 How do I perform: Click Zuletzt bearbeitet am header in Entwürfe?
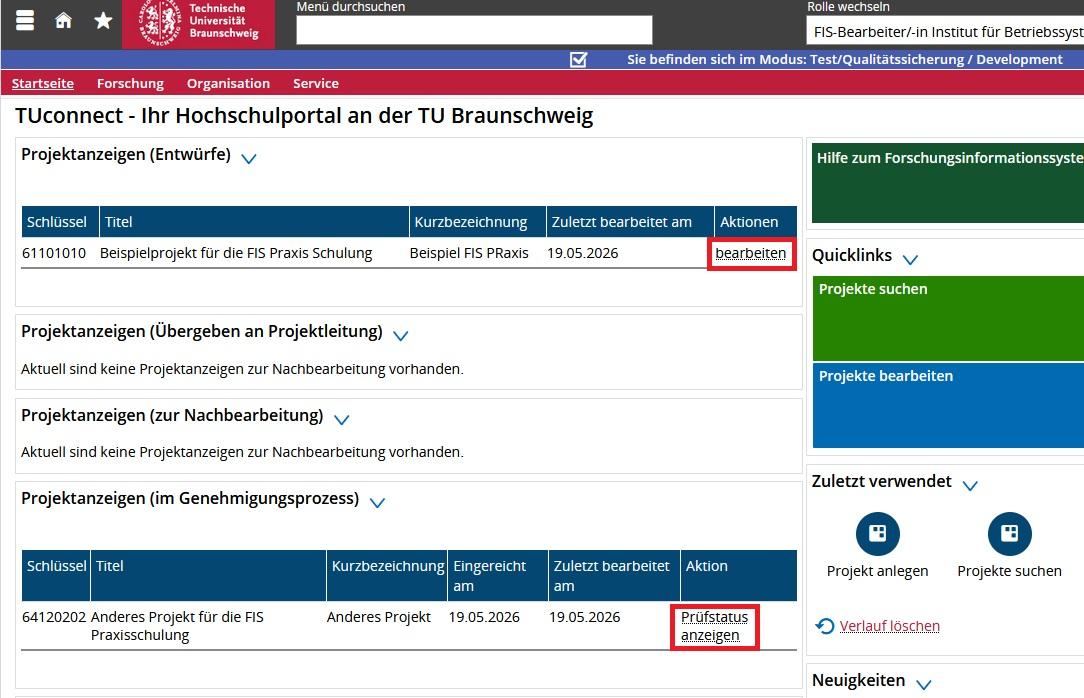tap(630, 222)
